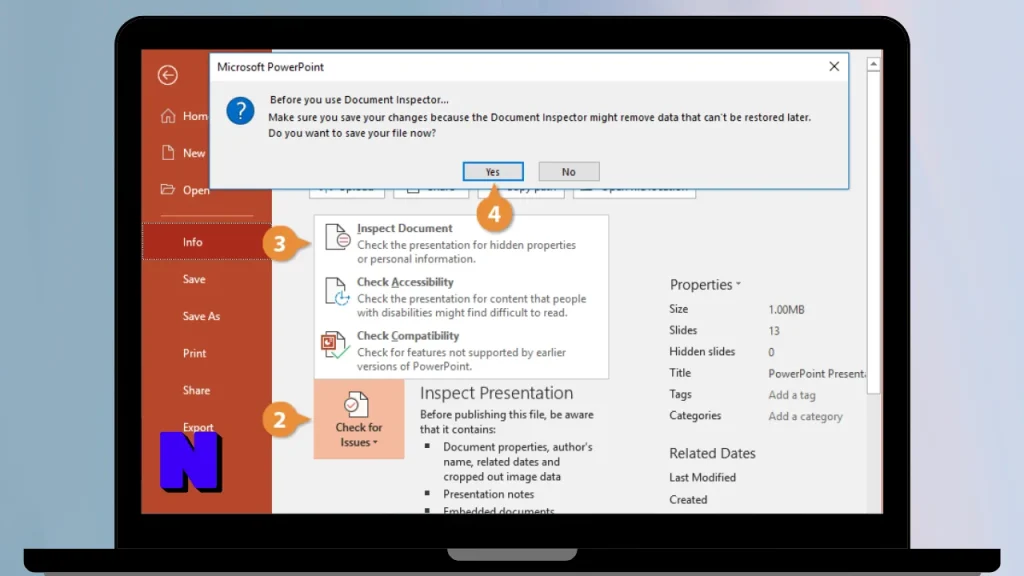The height and width of the screenshot is (576, 1024).
Task: Click the Slides count 13
Action: click(774, 330)
